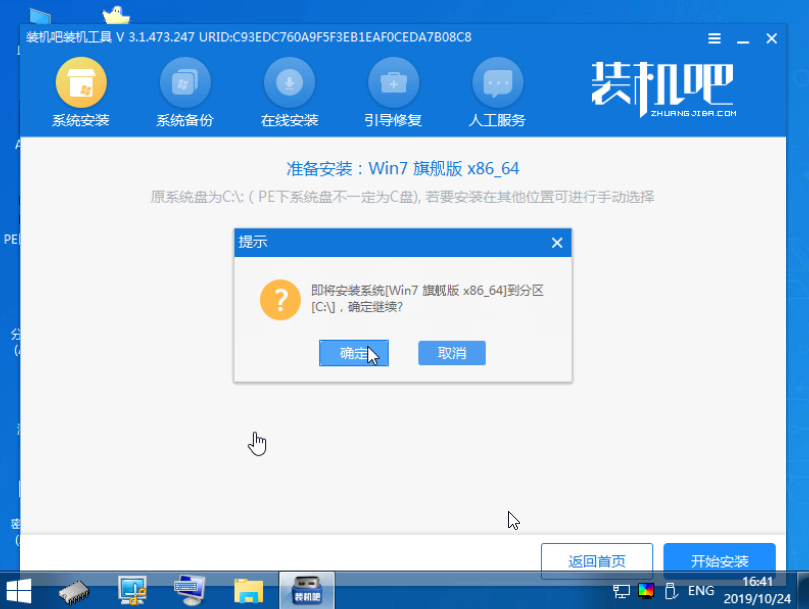Click the memory chip taskbar icon
The image size is (809, 609).
click(x=73, y=590)
